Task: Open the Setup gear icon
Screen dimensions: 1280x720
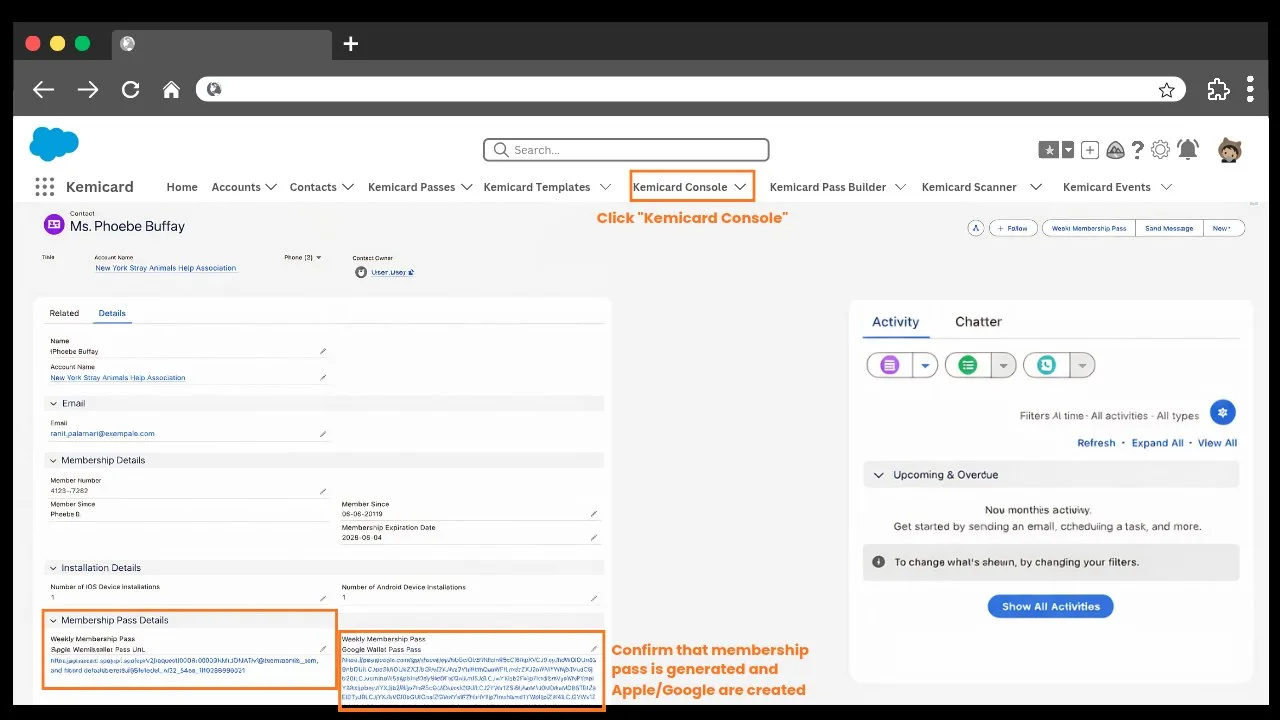Action: click(x=1160, y=150)
